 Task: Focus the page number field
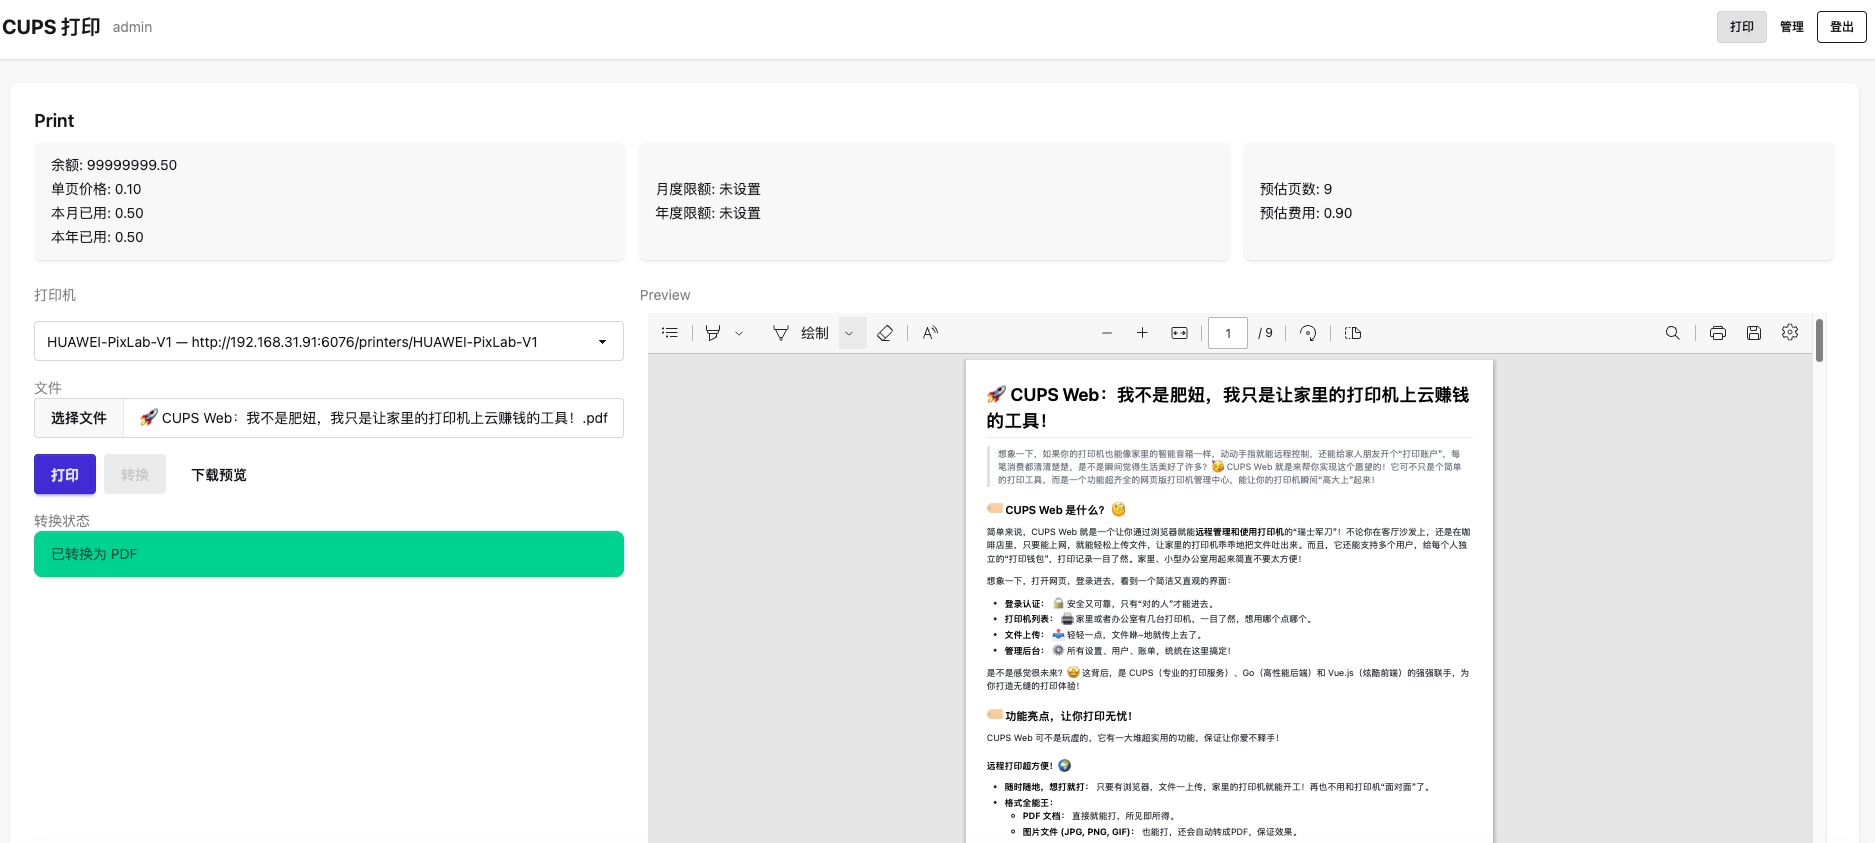click(x=1228, y=333)
